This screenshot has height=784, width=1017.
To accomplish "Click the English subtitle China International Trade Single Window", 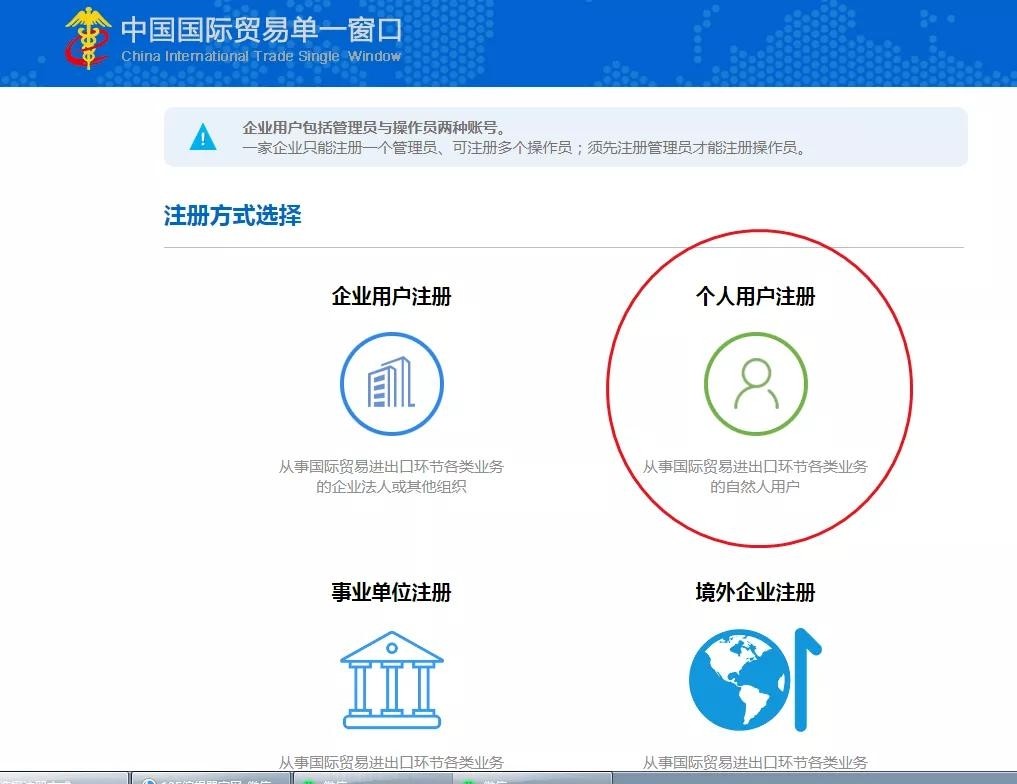I will point(261,56).
